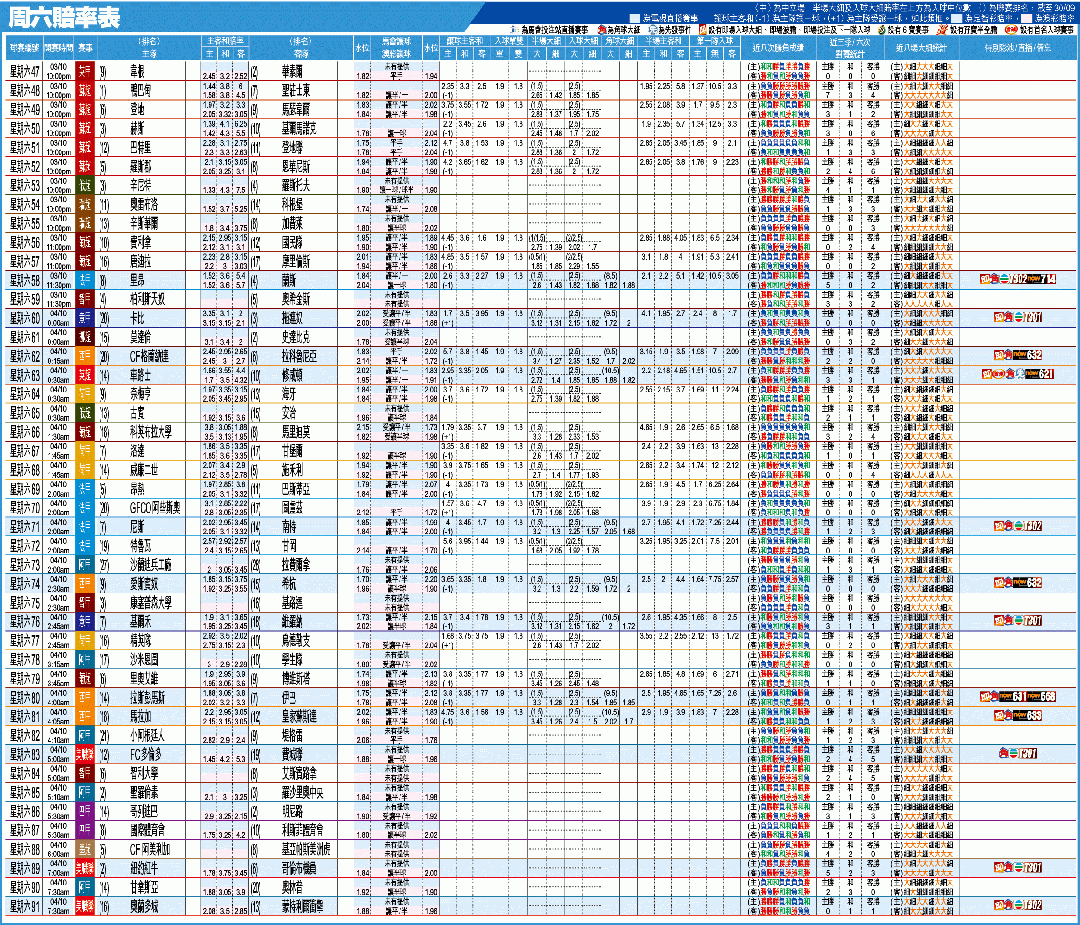This screenshot has width=1080, height=925.
Task: Click the blue league badge in row 星期六58
Action: [x=85, y=280]
